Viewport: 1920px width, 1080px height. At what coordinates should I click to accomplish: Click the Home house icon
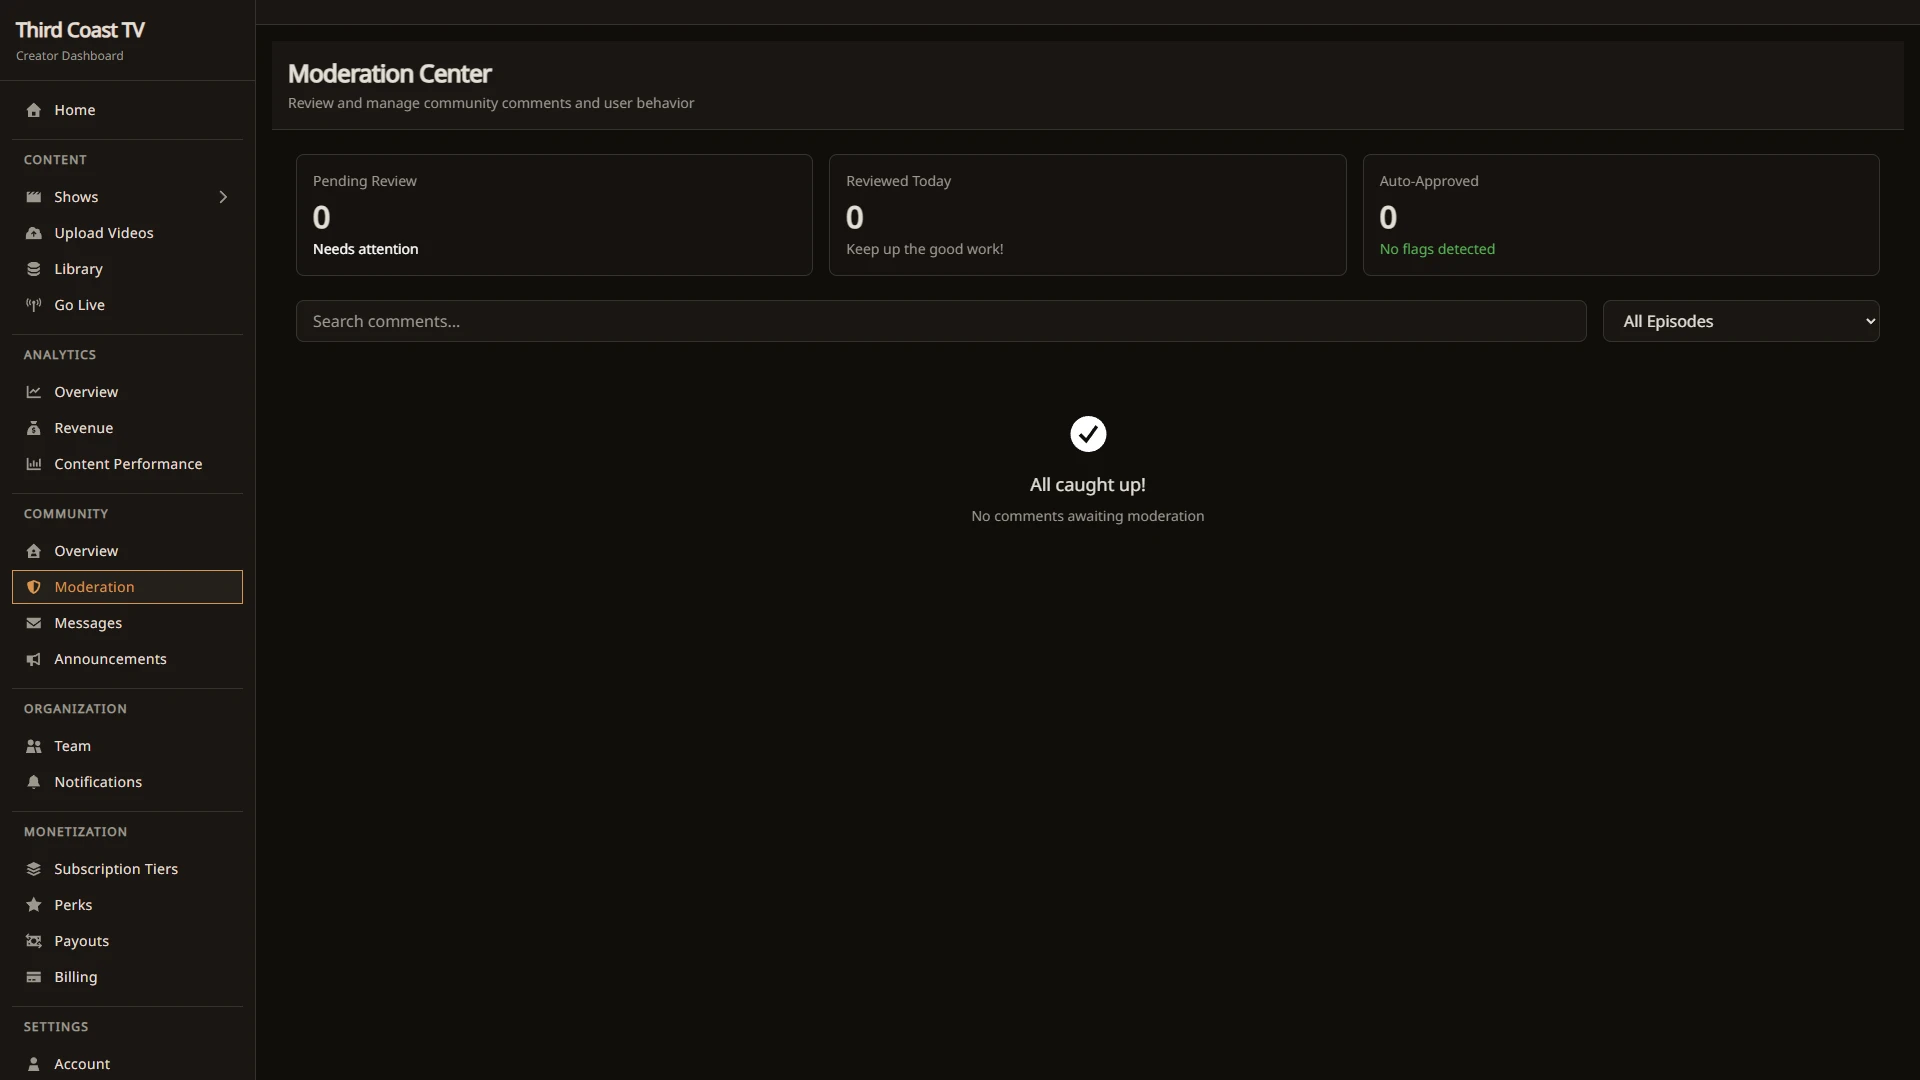34,110
